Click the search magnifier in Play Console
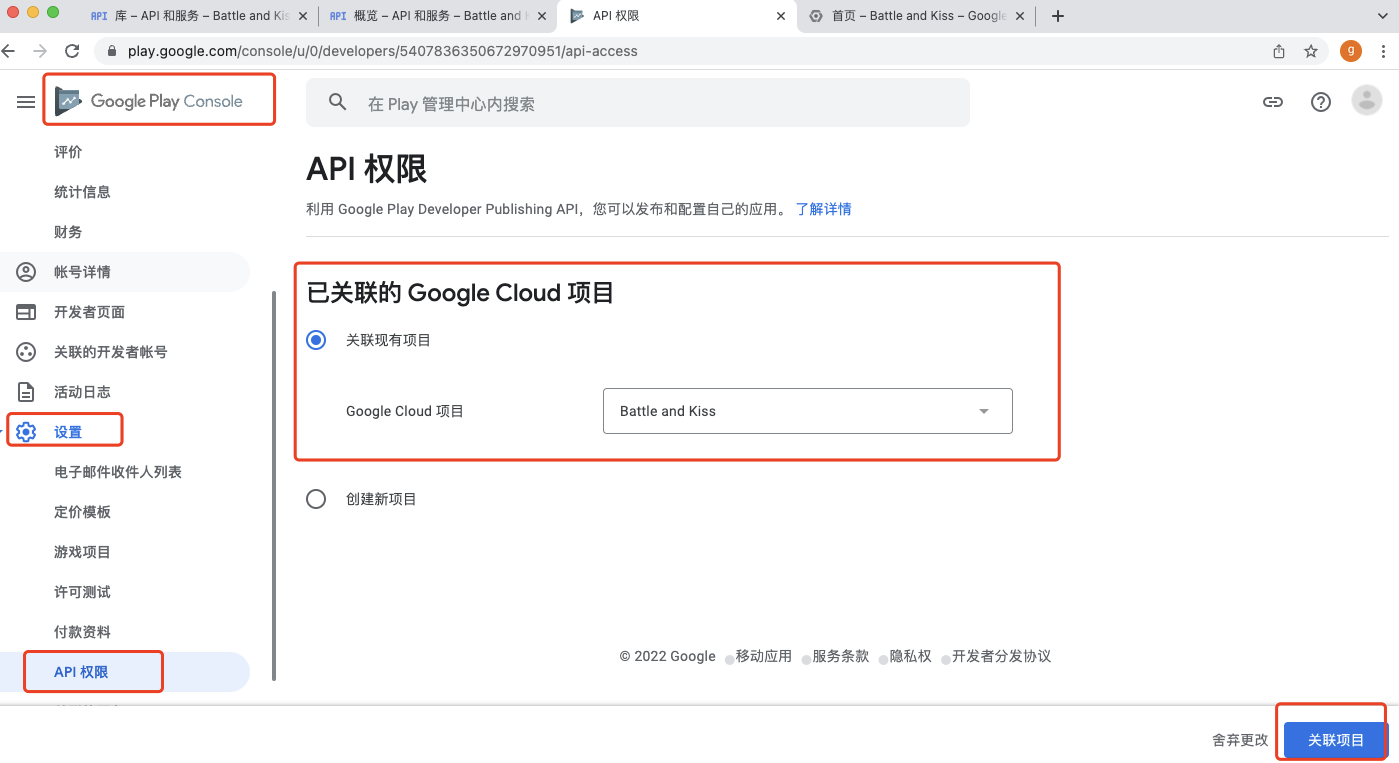 coord(337,101)
